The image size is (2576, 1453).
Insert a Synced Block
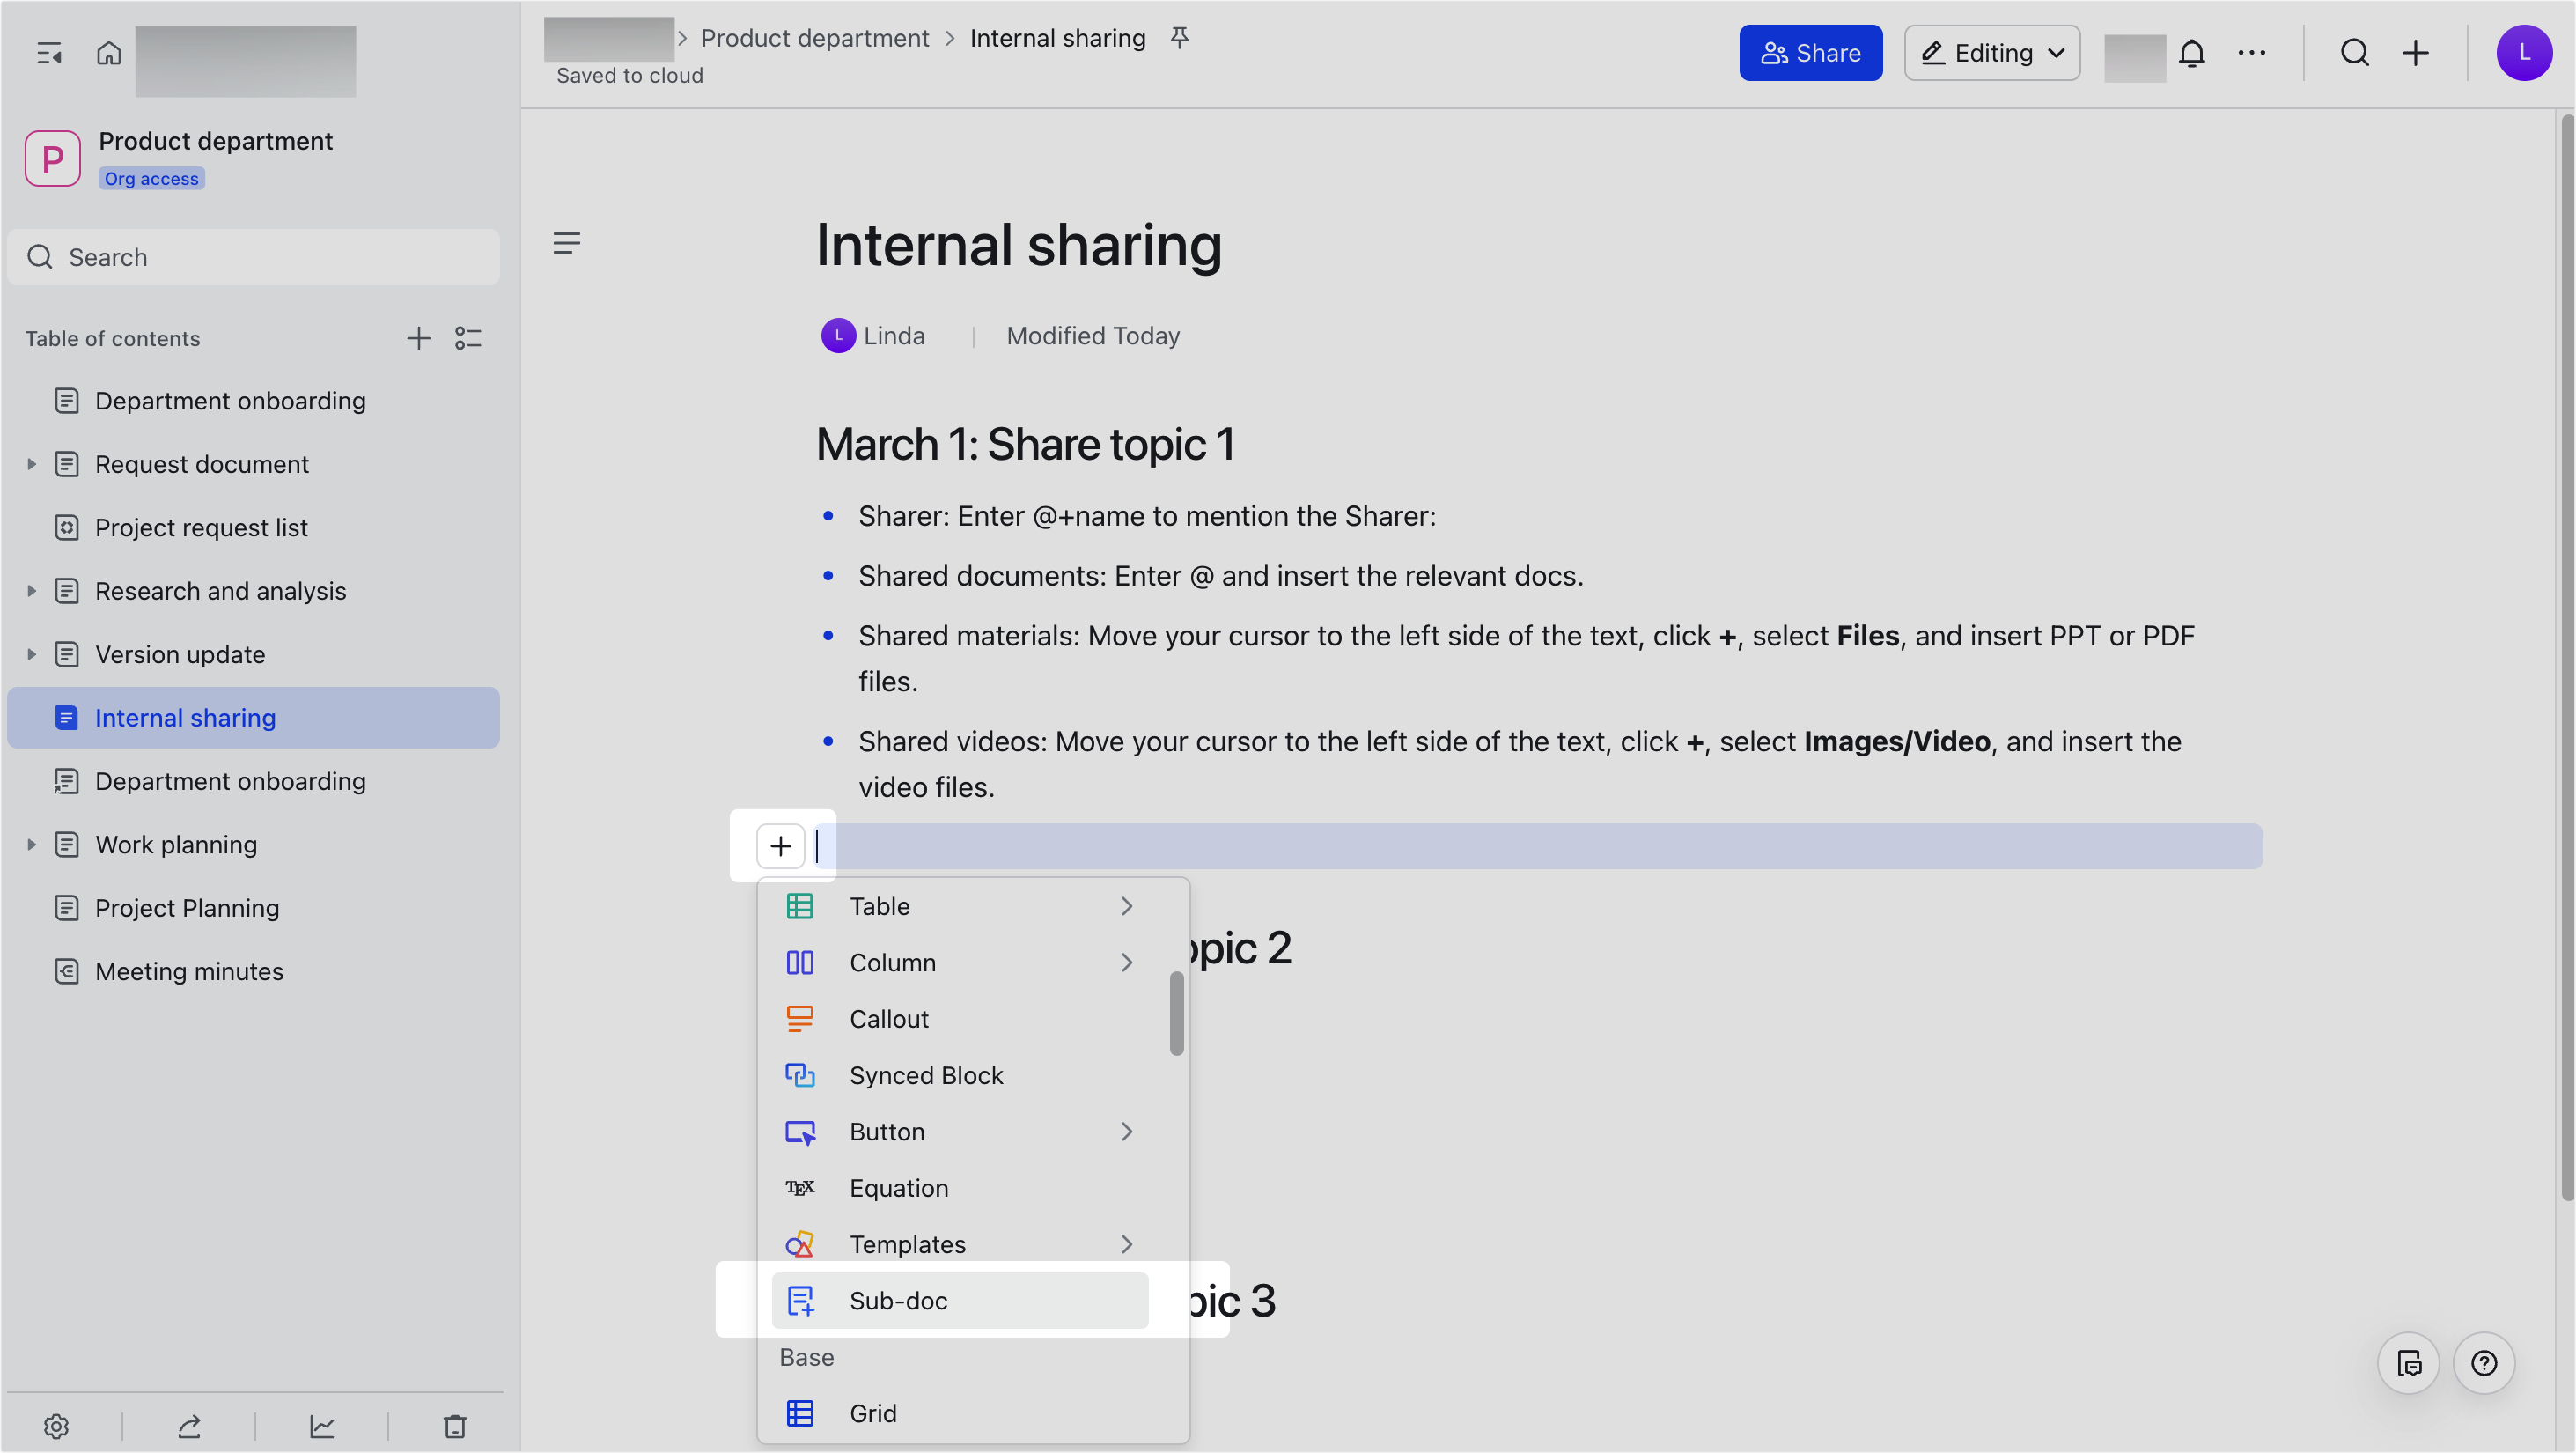coord(960,1075)
